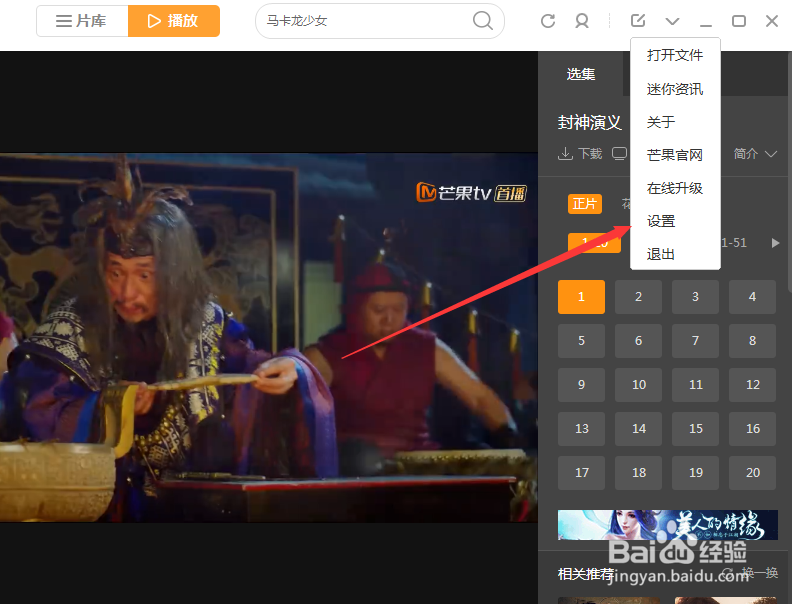Maximize the player window
Screen dimensions: 792x604
click(739, 21)
